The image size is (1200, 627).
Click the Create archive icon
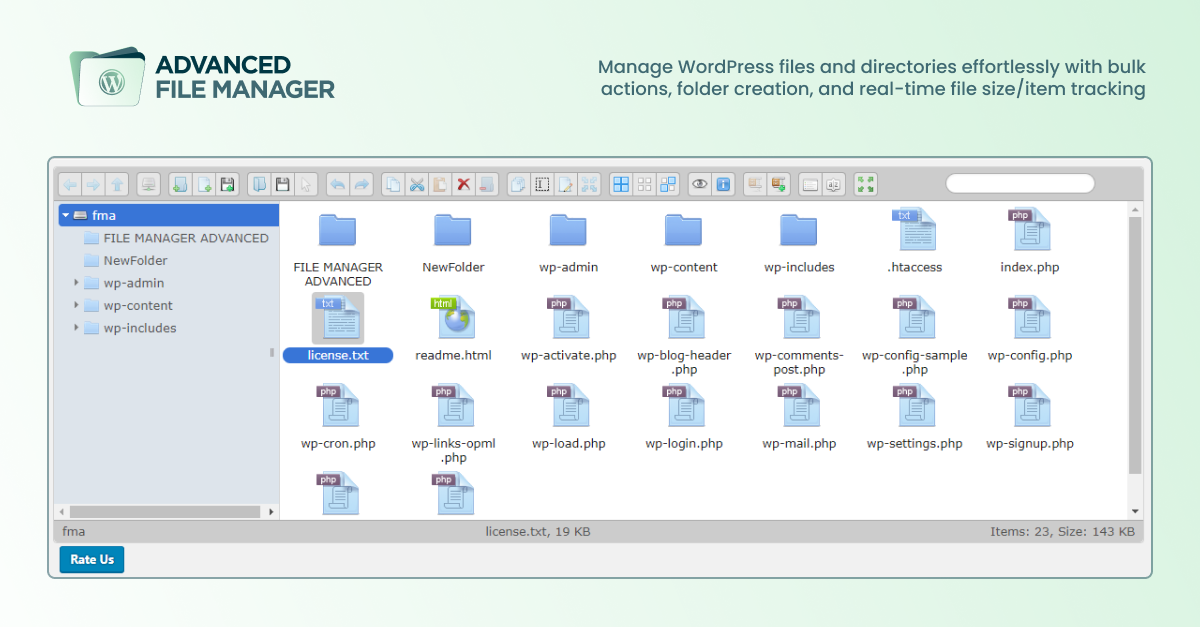tap(779, 184)
